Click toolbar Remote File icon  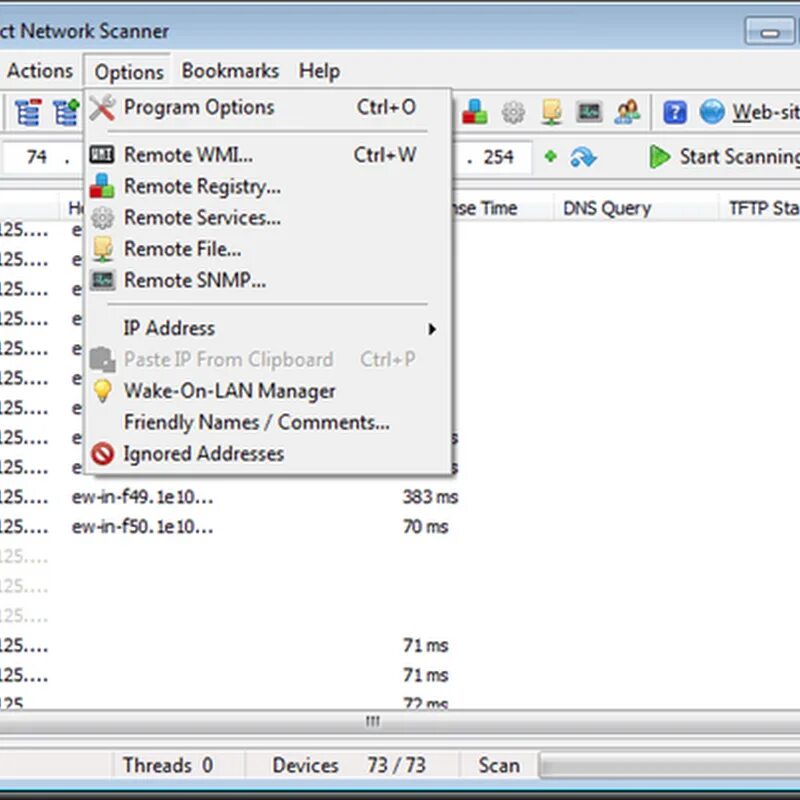pos(552,112)
